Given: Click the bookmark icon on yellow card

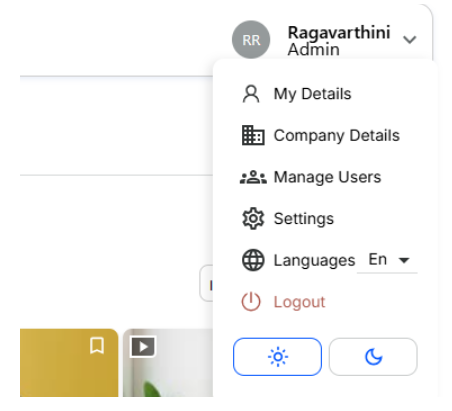Looking at the screenshot, I should [x=97, y=345].
